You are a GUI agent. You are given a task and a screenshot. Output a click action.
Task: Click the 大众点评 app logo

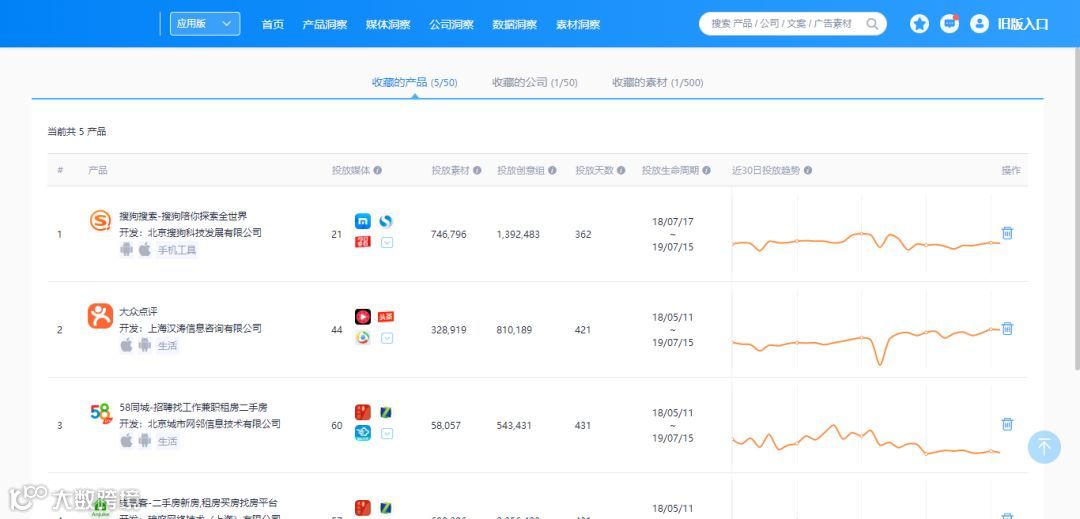(x=101, y=316)
